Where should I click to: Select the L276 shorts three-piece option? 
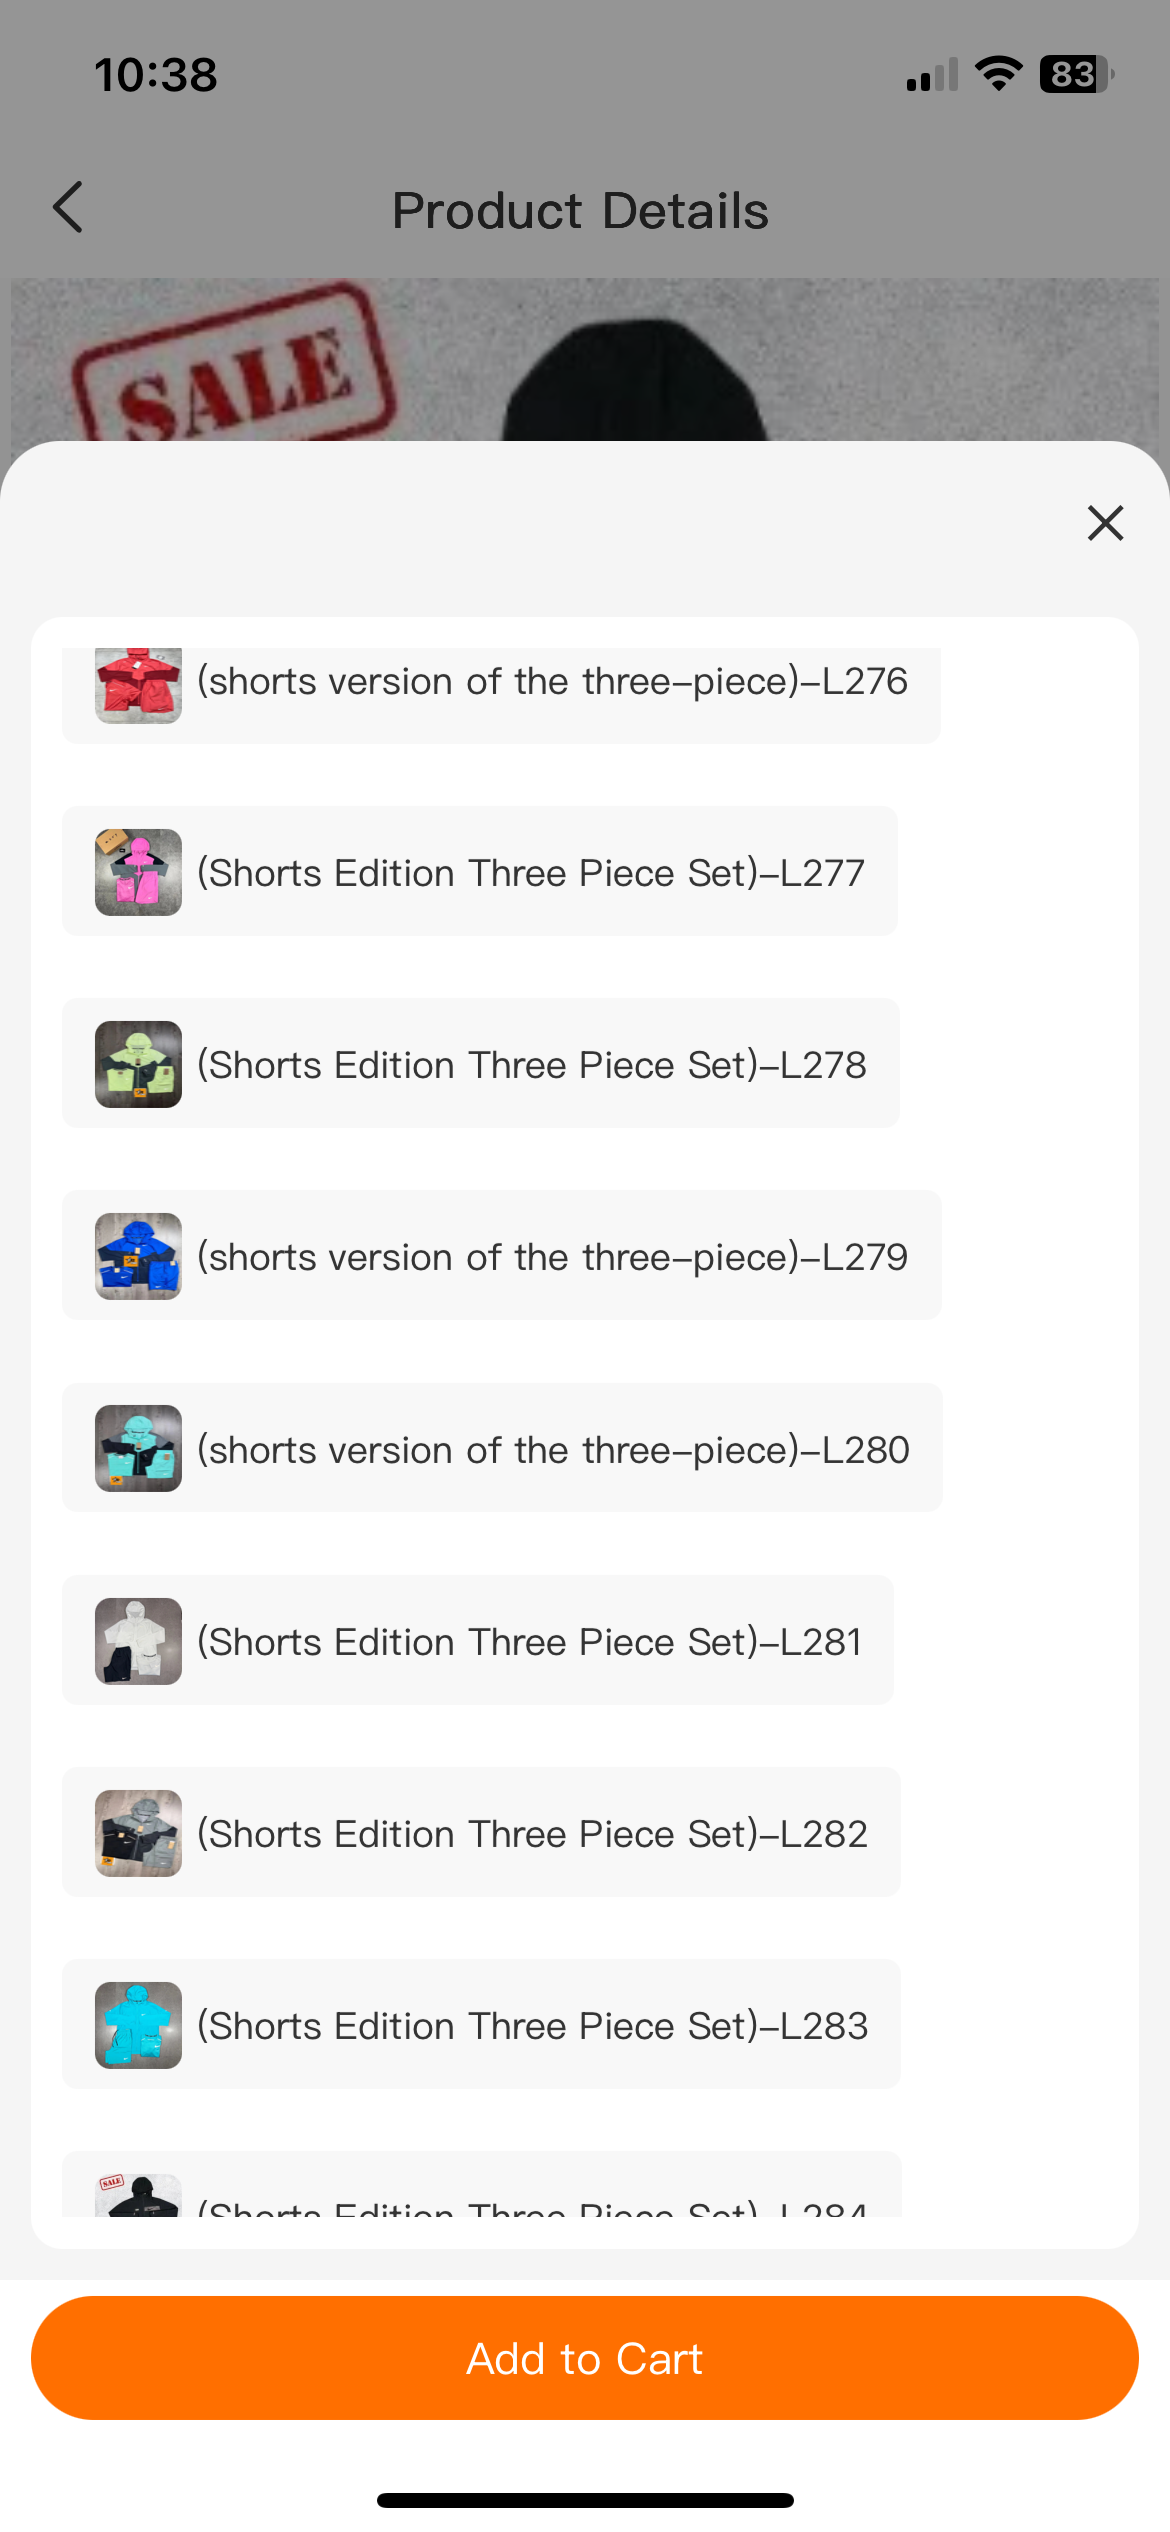(552, 684)
